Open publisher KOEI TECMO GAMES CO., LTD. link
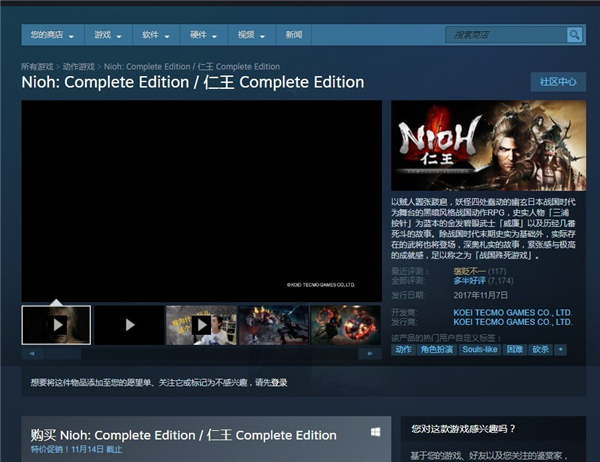This screenshot has width=600, height=462. pyautogui.click(x=513, y=322)
